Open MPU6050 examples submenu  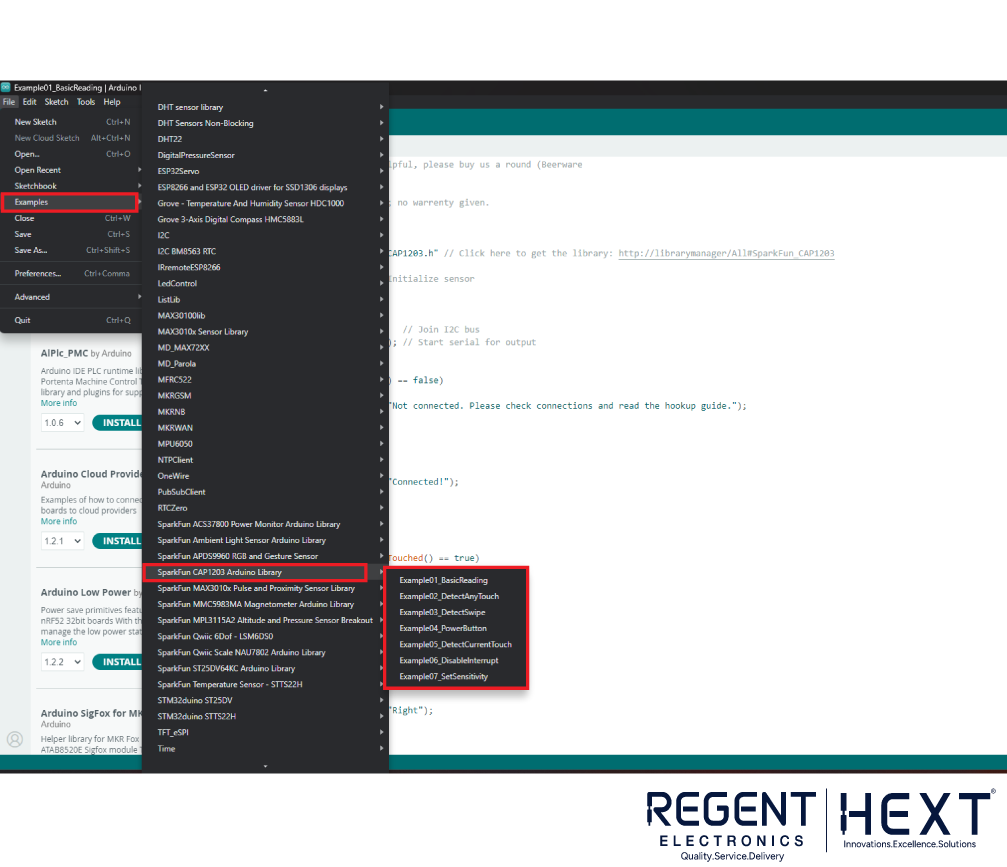pos(265,444)
